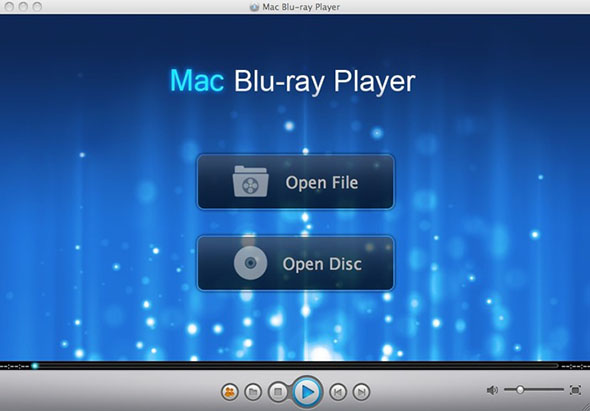
Task: Toggle fullscreen mode icon
Action: click(575, 390)
